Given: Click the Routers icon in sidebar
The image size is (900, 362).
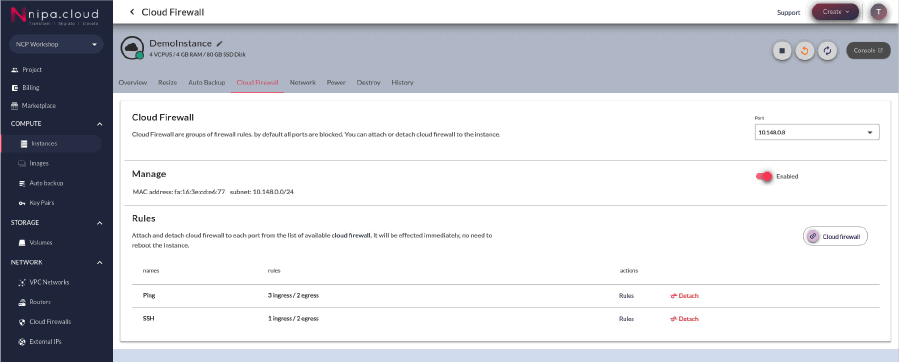Looking at the screenshot, I should tap(22, 302).
